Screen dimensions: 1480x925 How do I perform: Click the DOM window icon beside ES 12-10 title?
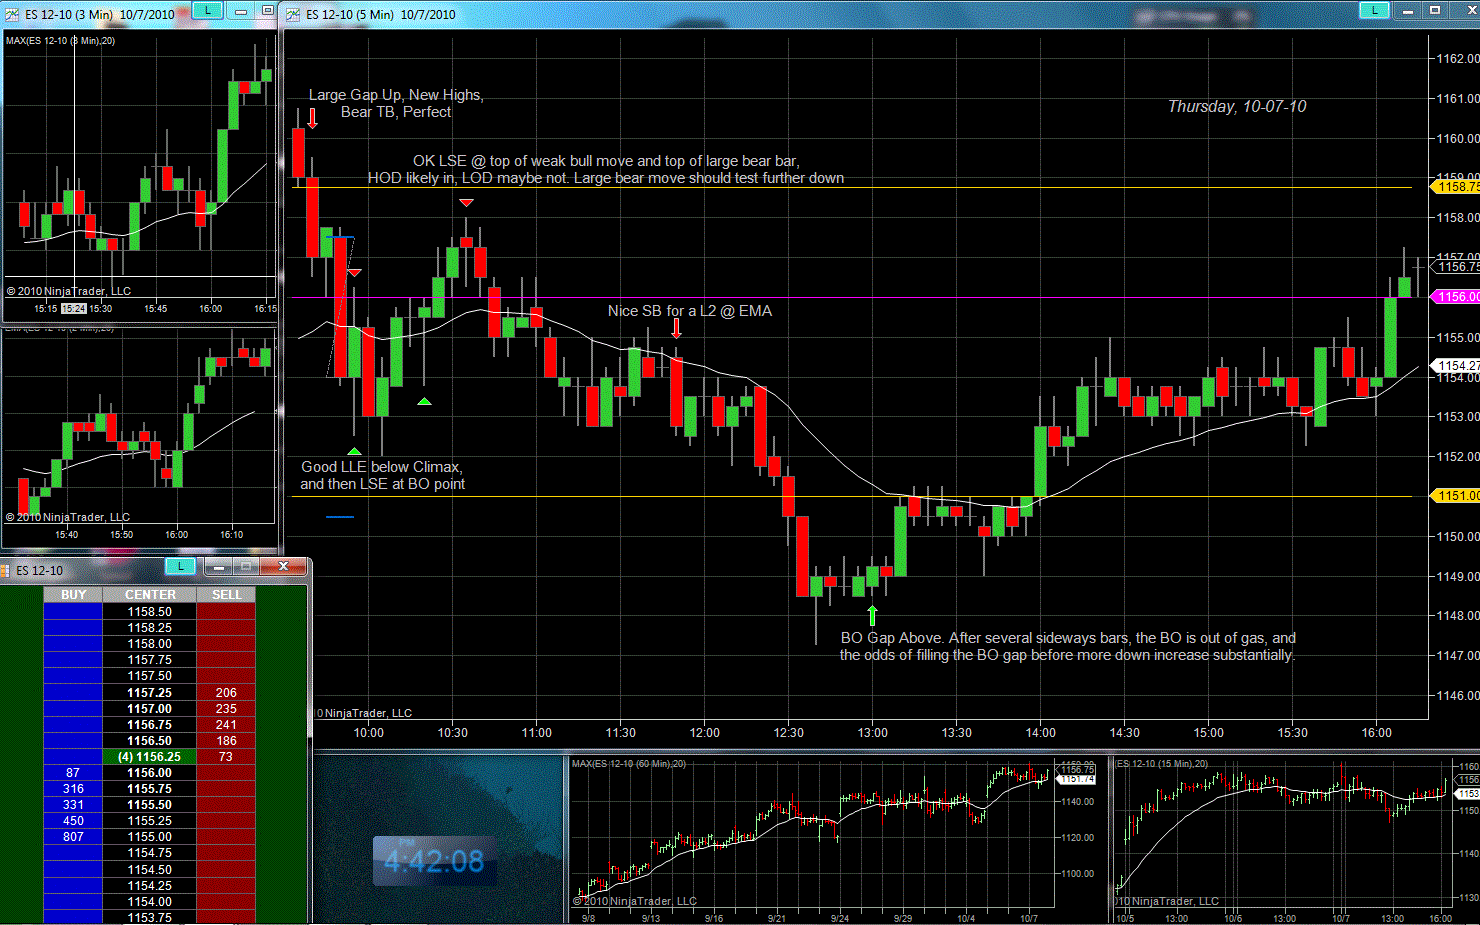(5, 570)
